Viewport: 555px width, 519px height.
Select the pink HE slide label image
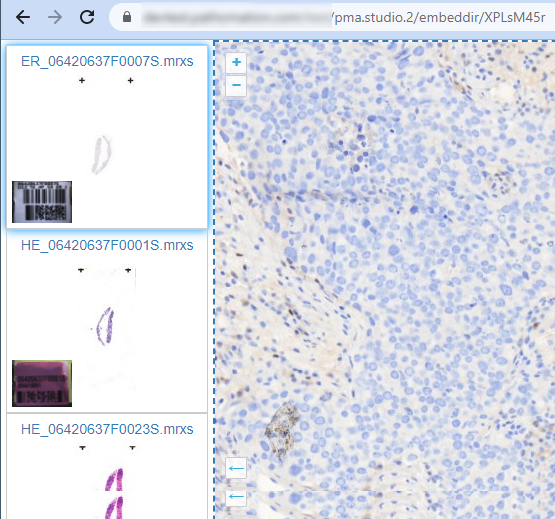pyautogui.click(x=42, y=383)
